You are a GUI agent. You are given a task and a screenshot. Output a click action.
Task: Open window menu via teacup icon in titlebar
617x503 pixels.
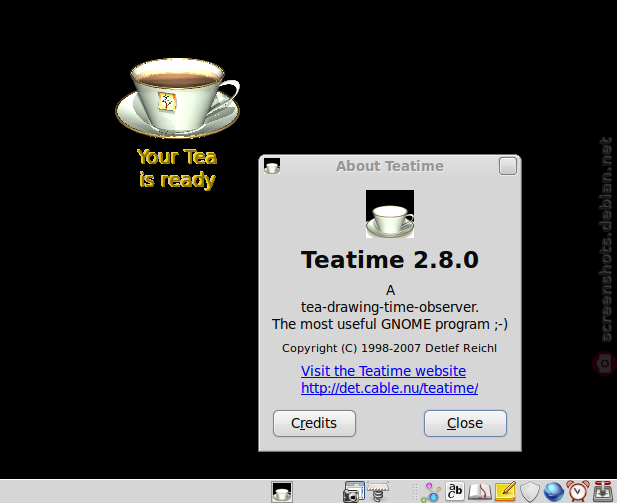pos(272,166)
